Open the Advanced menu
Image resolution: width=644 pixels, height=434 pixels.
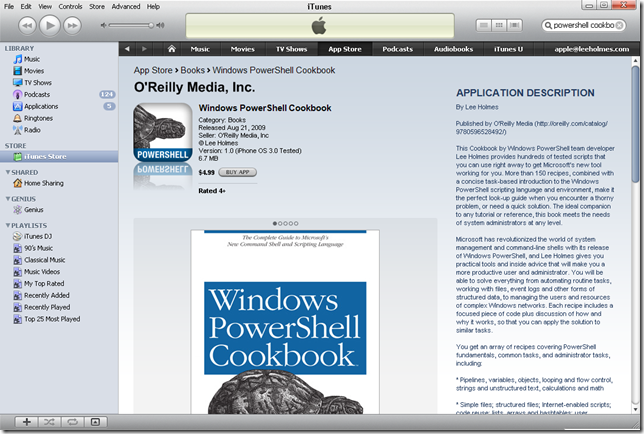coord(126,7)
